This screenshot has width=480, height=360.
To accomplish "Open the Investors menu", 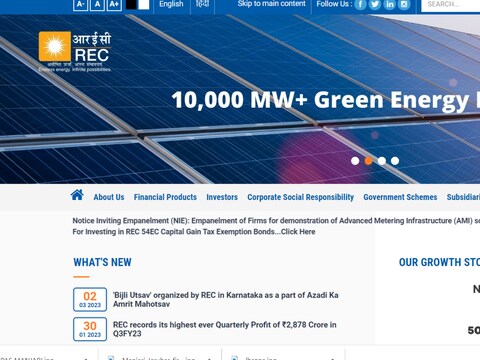I will tap(222, 197).
